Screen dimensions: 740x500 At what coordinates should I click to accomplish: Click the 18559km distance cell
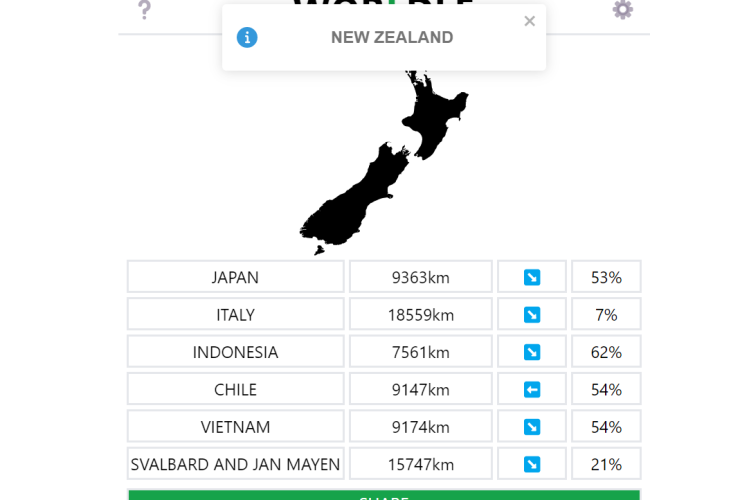(x=420, y=315)
